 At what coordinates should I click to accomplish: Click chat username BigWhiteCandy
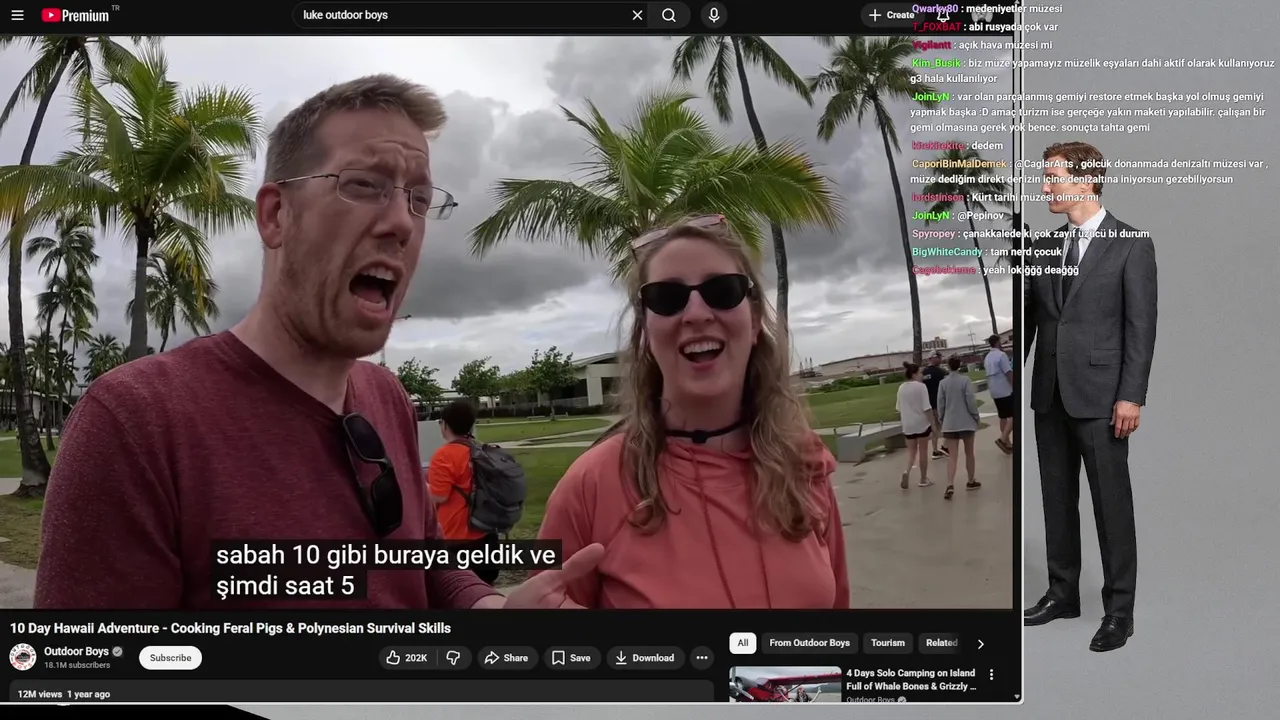pyautogui.click(x=947, y=252)
